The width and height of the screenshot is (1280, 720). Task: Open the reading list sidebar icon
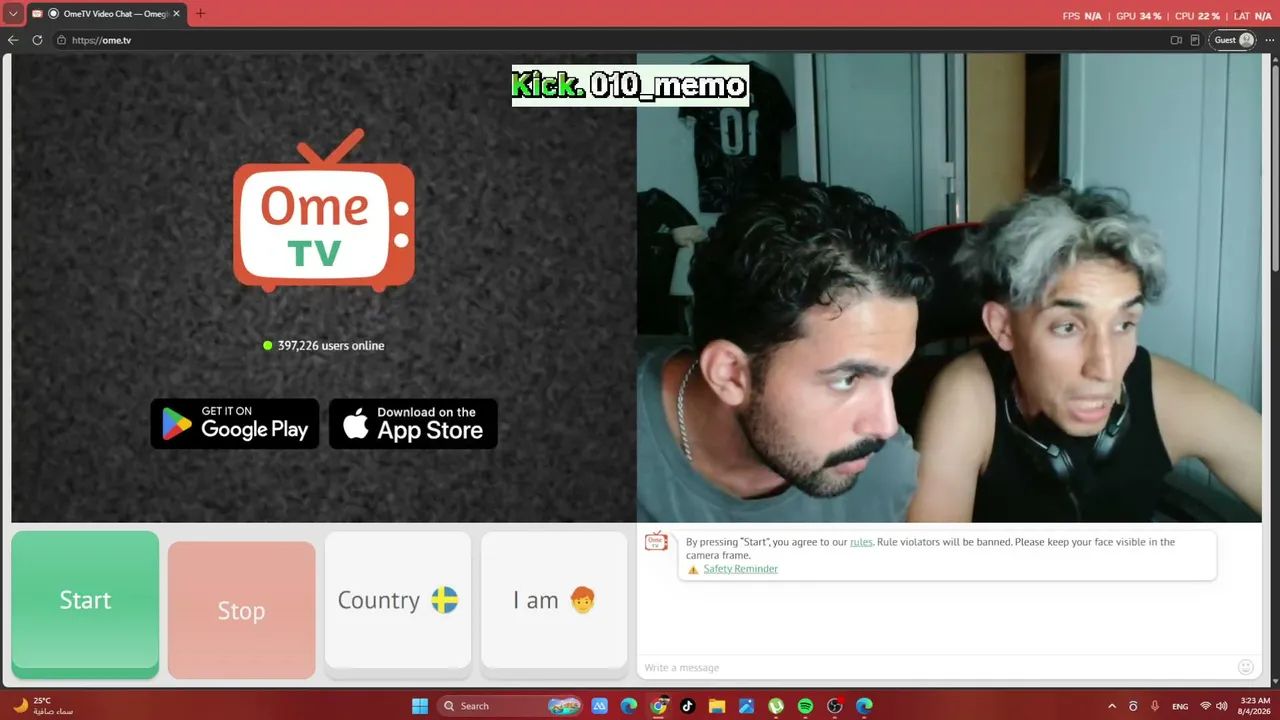point(1195,40)
